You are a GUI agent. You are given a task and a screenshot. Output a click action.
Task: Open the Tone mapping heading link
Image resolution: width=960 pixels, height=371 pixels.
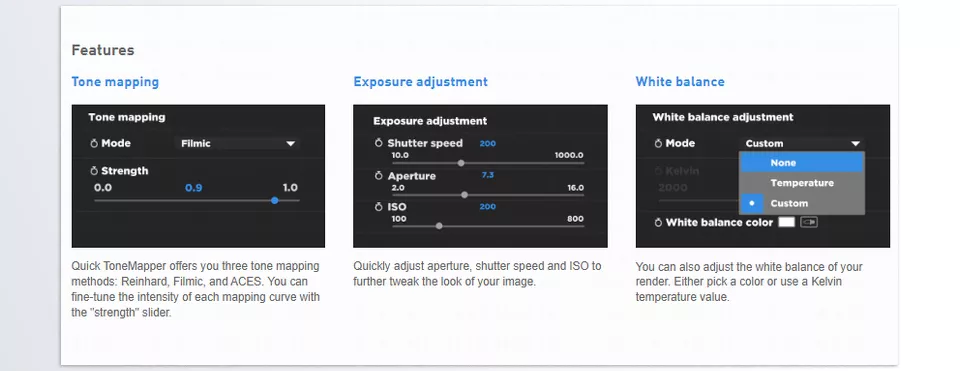point(115,81)
